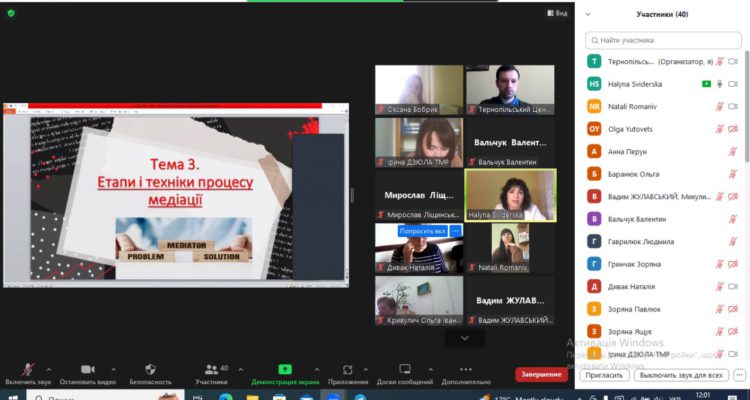Click the HS avatar of Halyna Sviderska

(x=594, y=84)
